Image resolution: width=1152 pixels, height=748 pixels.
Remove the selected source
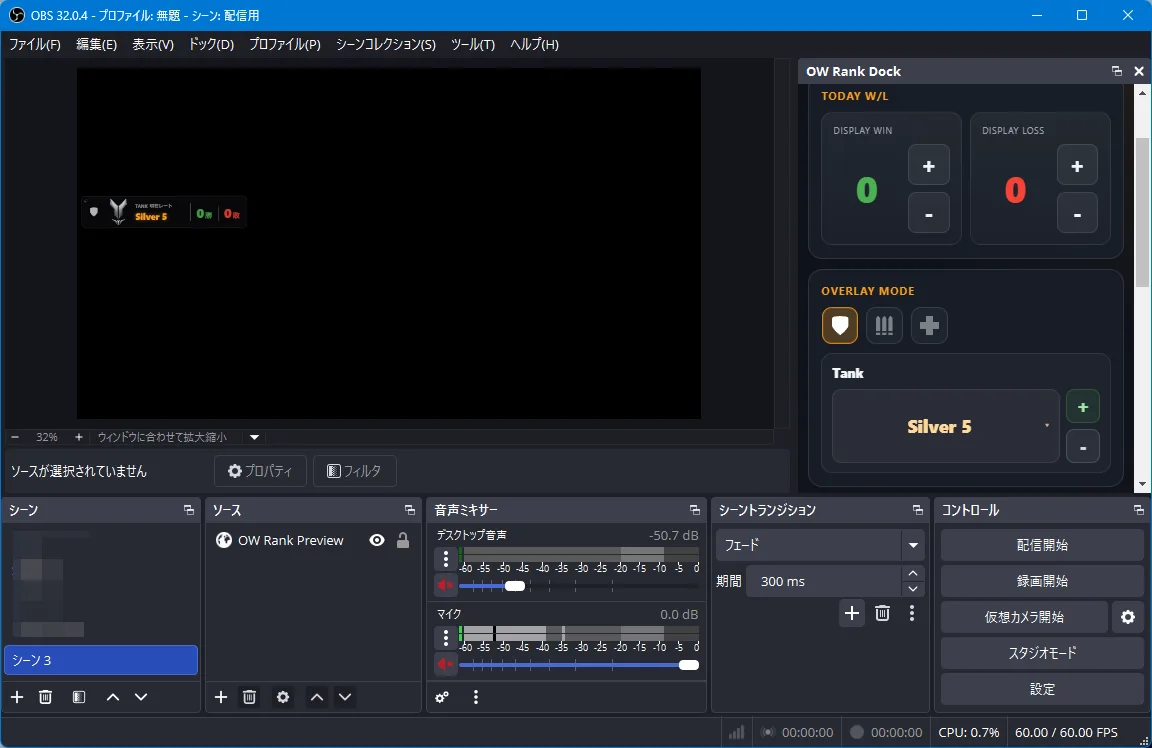[249, 697]
